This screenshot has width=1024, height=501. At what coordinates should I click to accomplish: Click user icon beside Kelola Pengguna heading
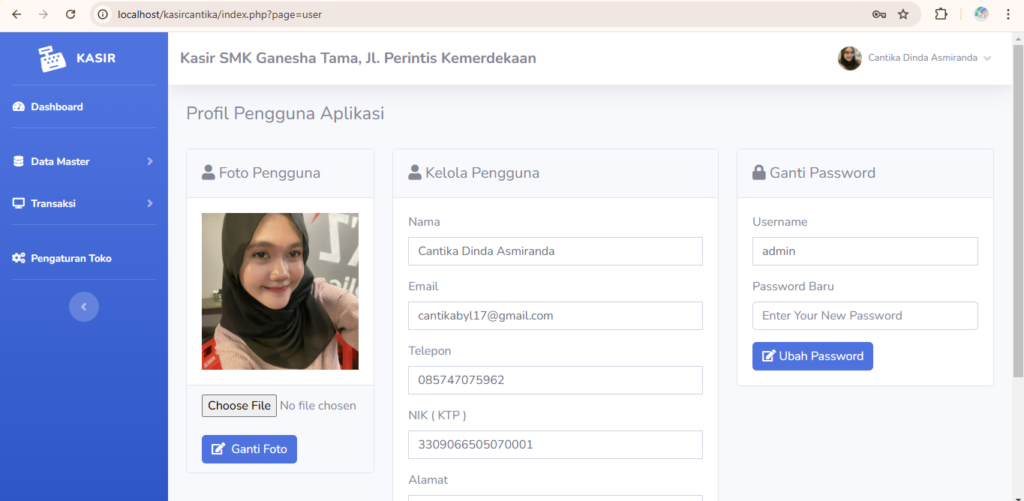tap(415, 172)
